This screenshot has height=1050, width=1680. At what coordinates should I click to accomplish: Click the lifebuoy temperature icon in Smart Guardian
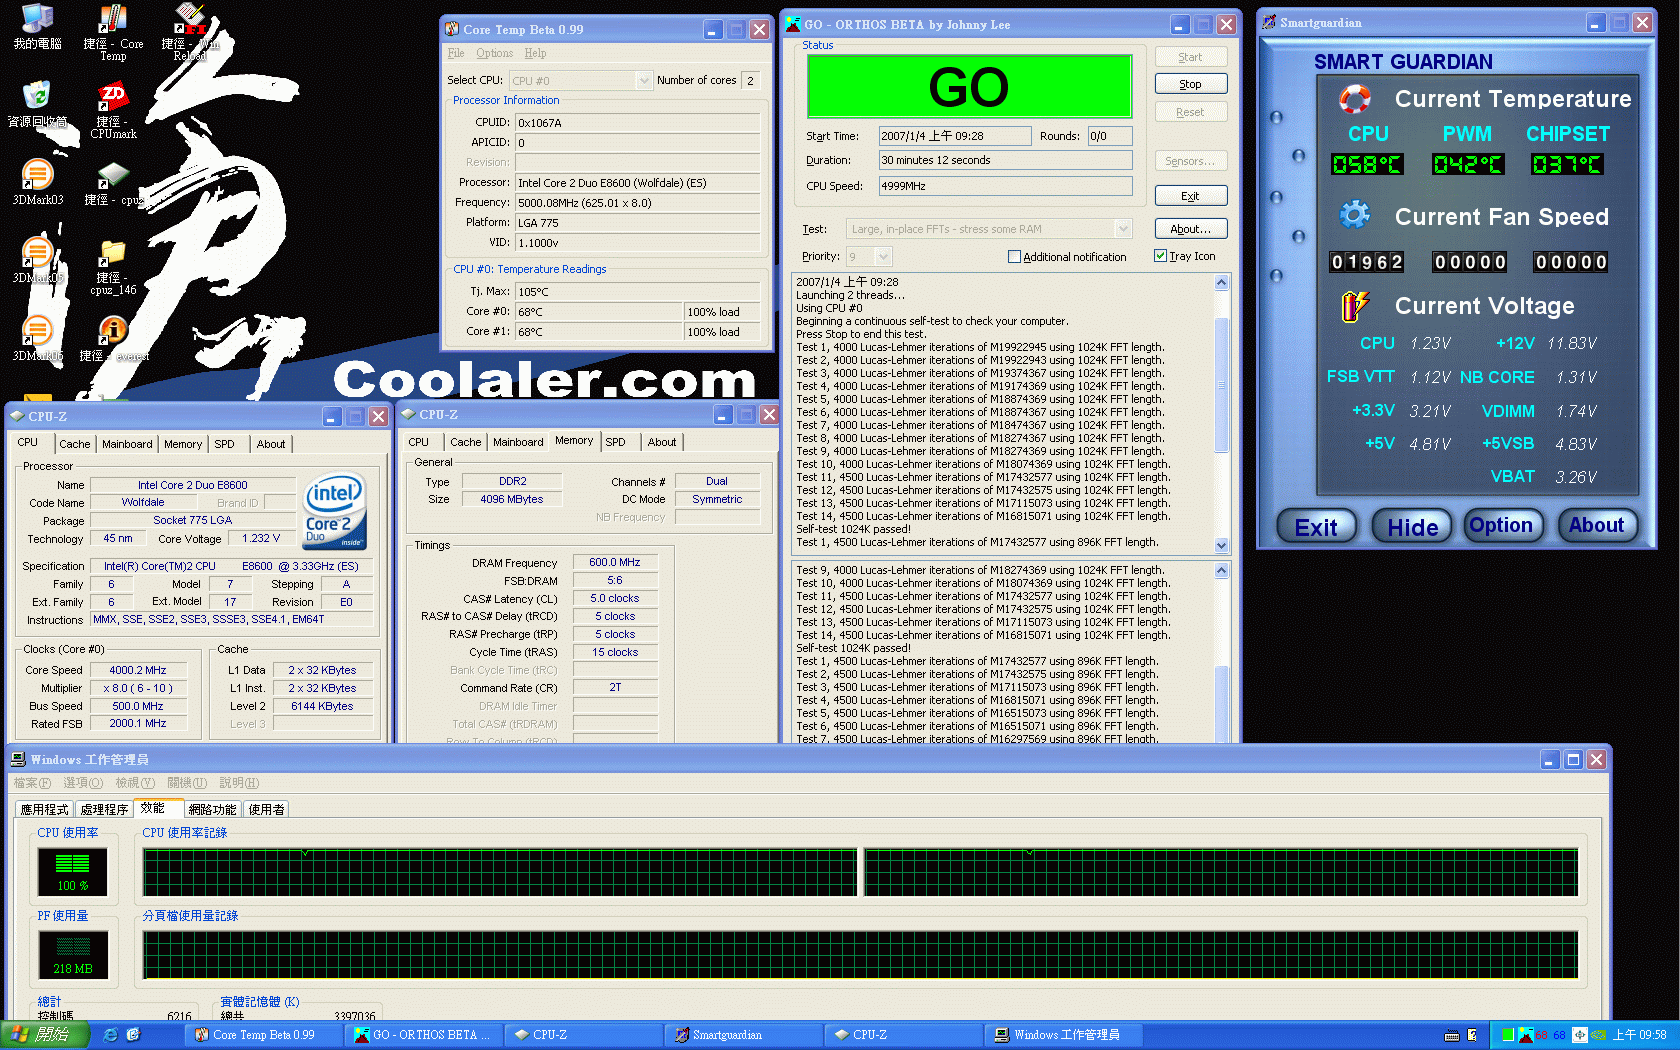pyautogui.click(x=1354, y=99)
